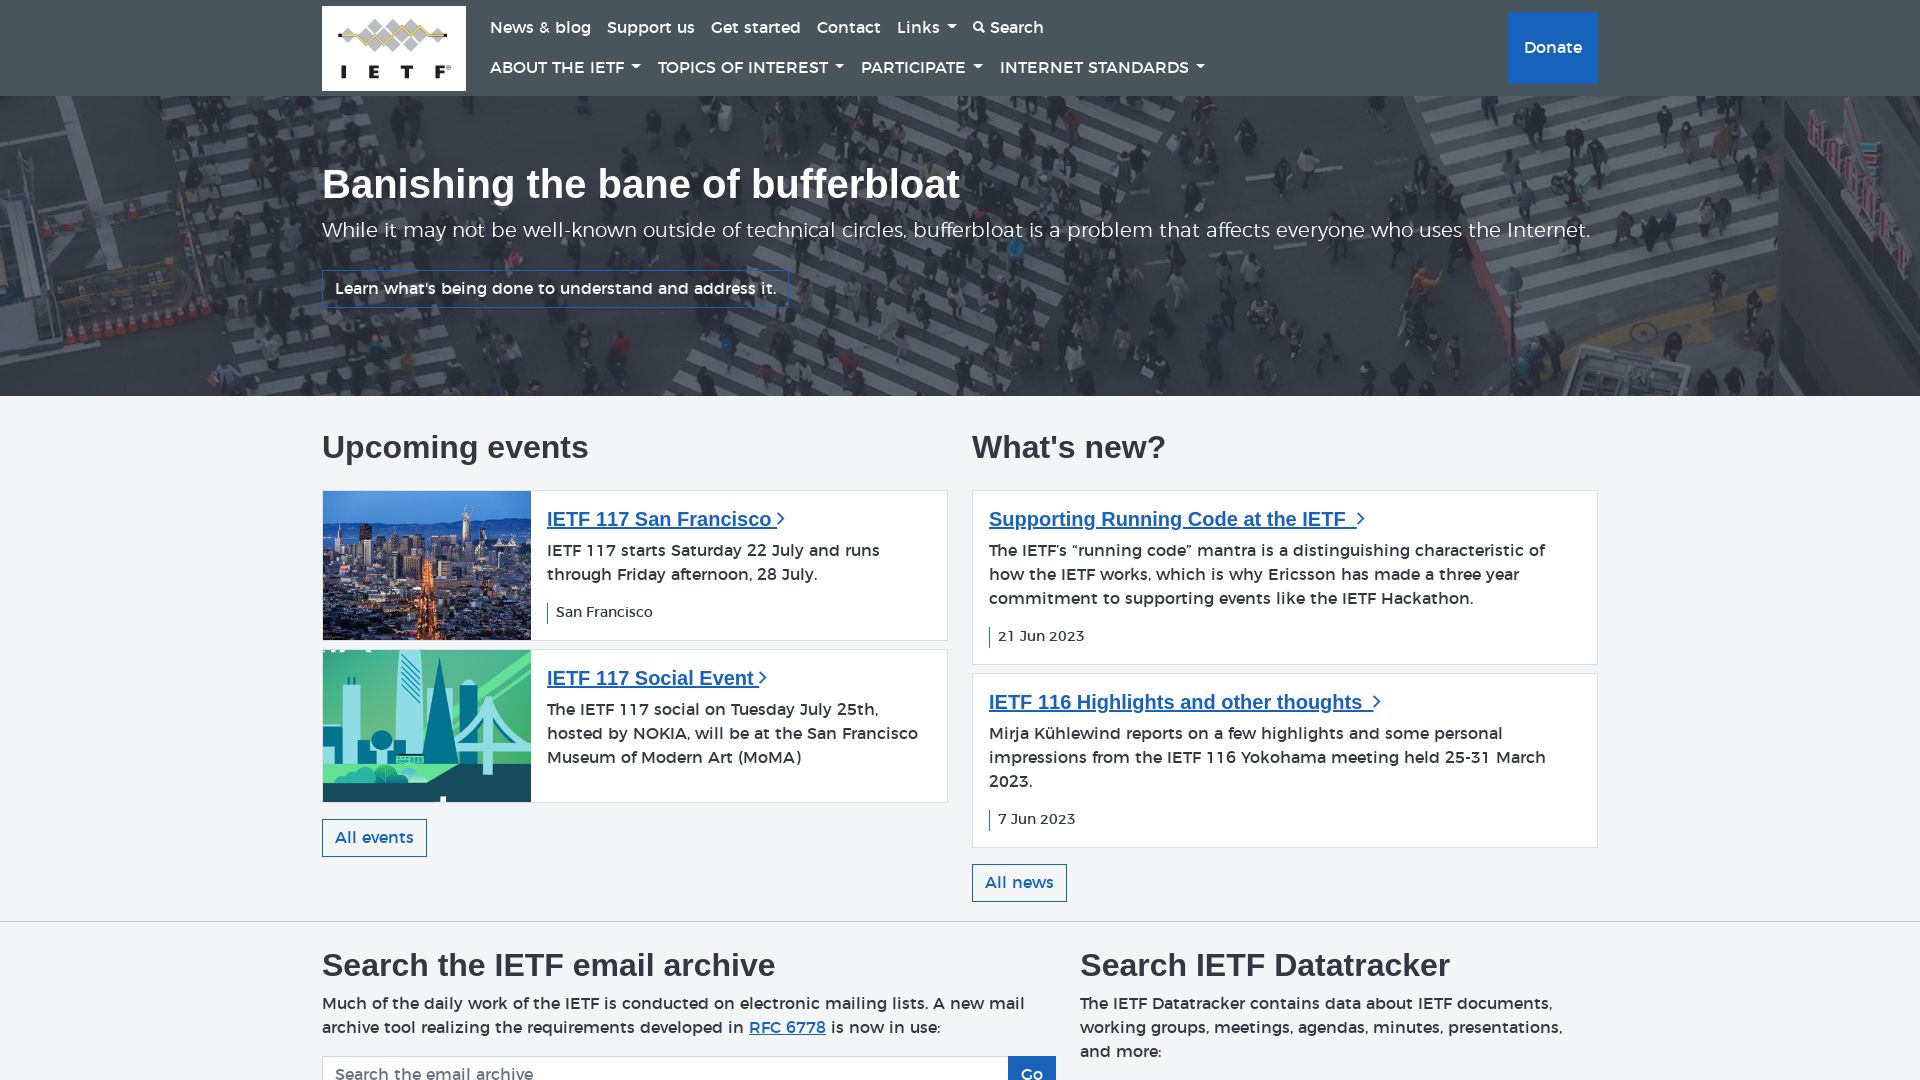
Task: Open the IETF 117 Social Event link
Action: click(x=657, y=678)
